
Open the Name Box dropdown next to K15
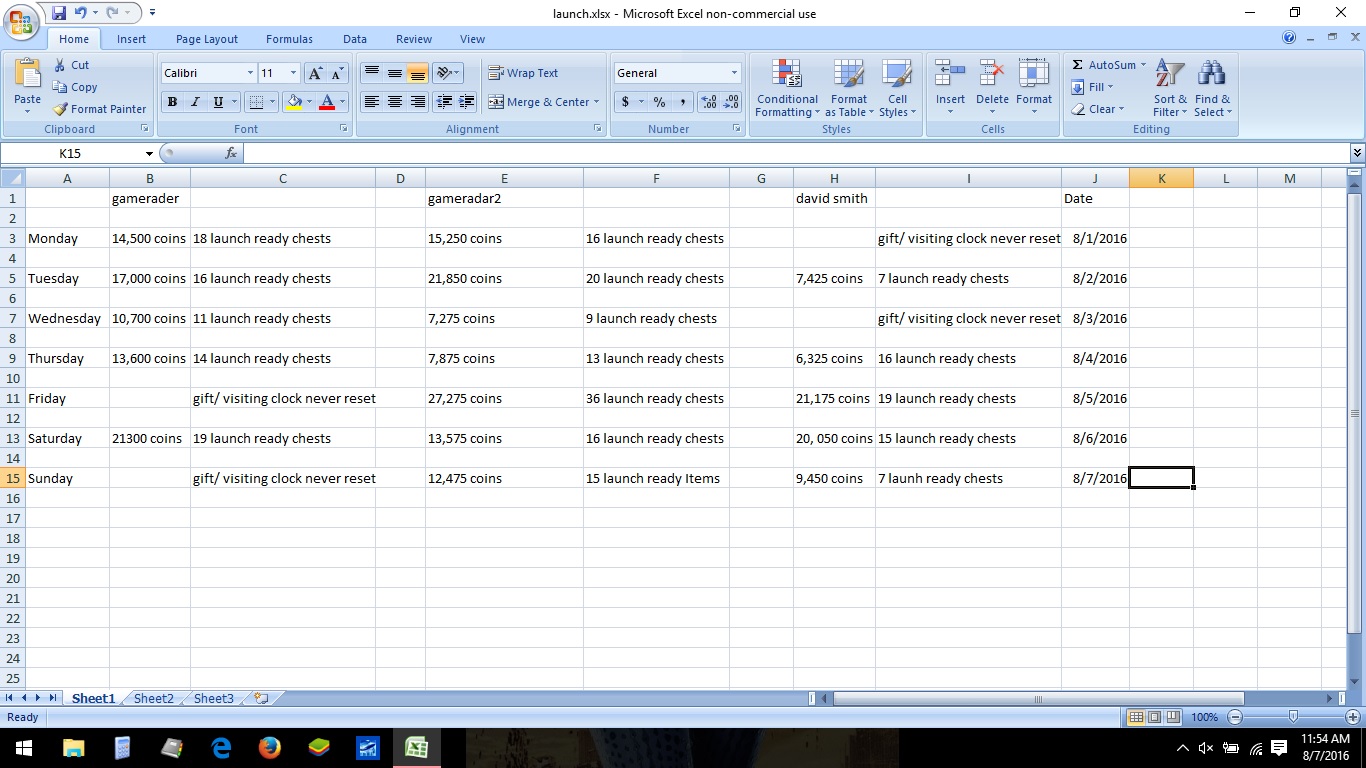pos(149,153)
